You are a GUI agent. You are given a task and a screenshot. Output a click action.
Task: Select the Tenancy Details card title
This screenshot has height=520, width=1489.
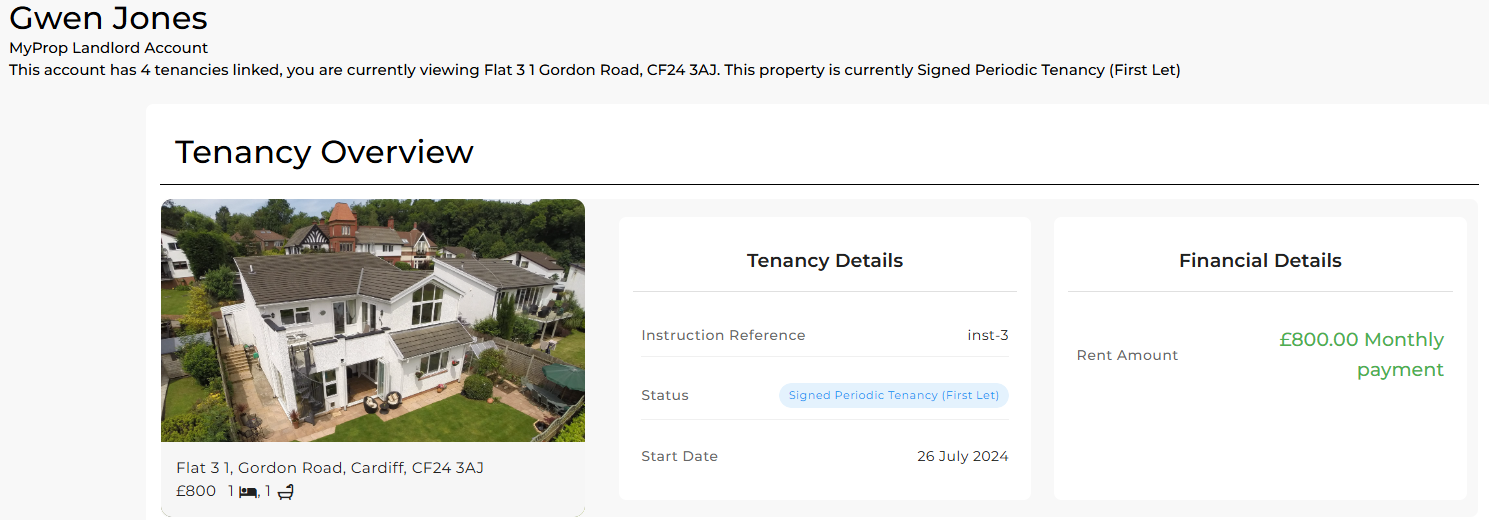[x=824, y=261]
